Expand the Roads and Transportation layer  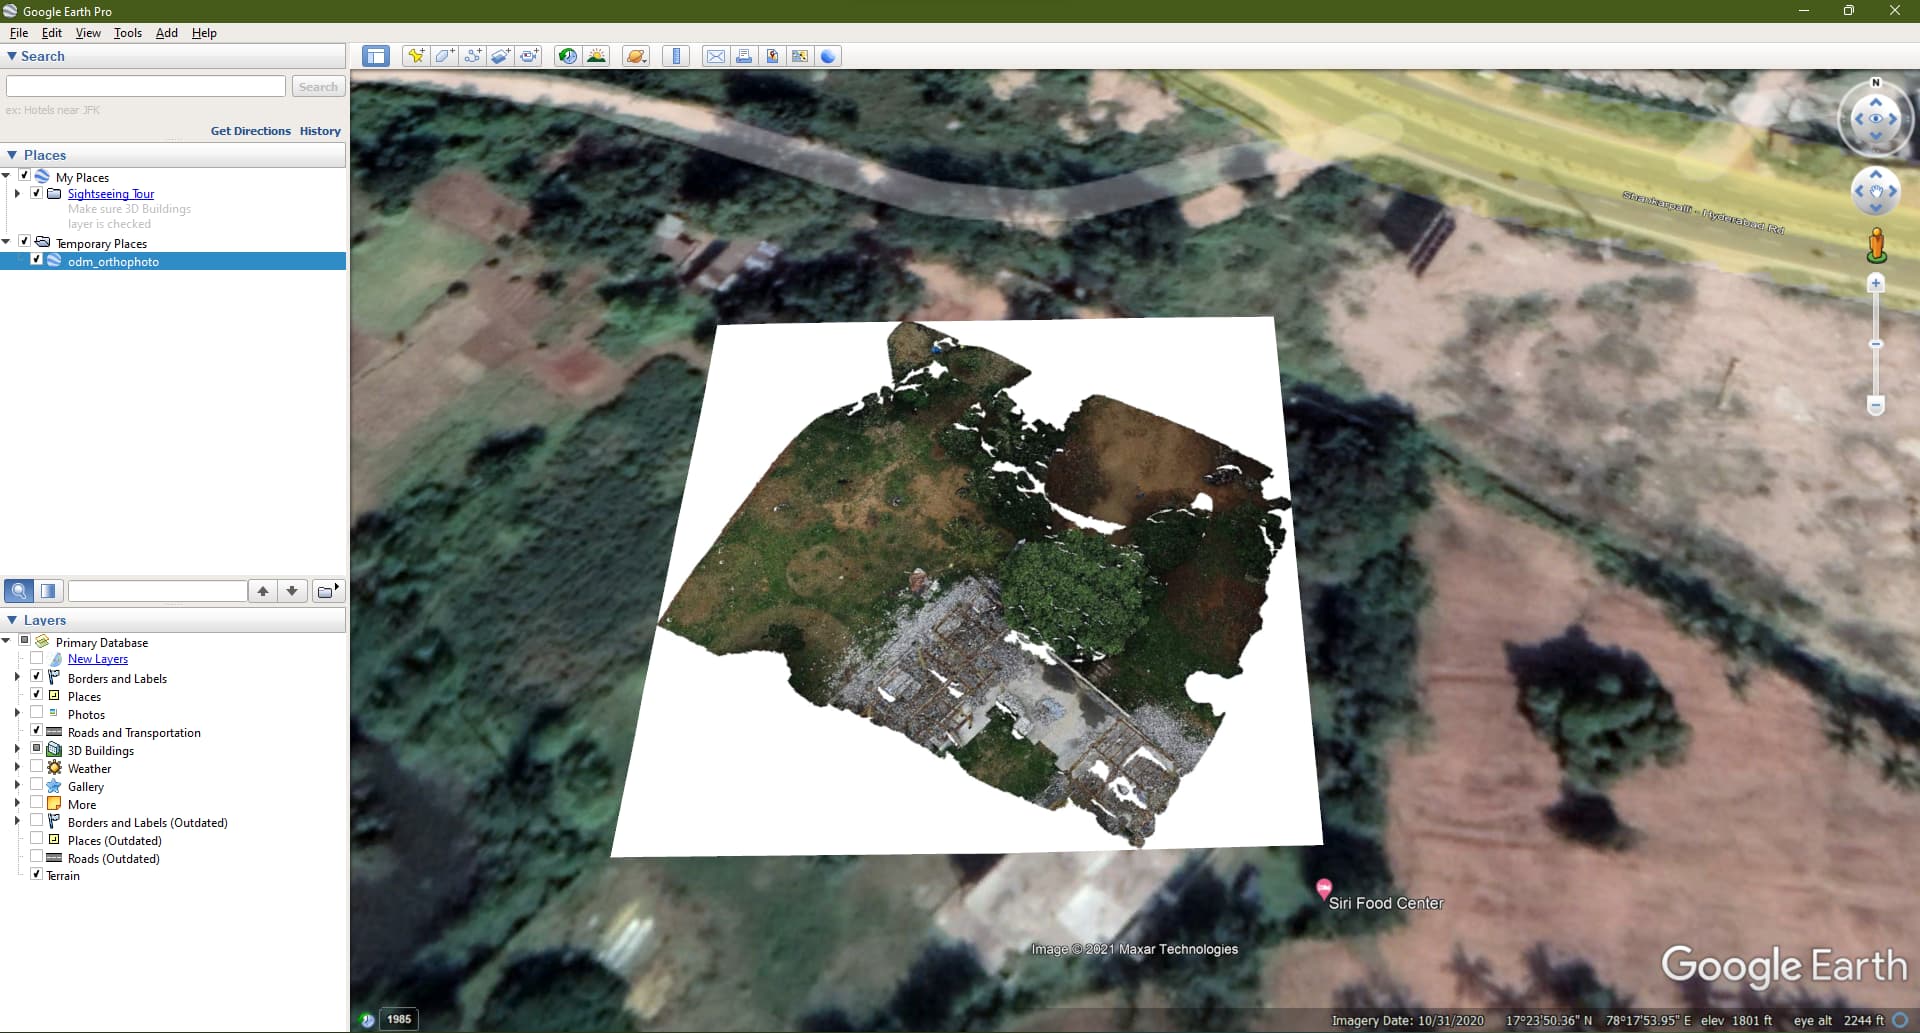pyautogui.click(x=18, y=731)
